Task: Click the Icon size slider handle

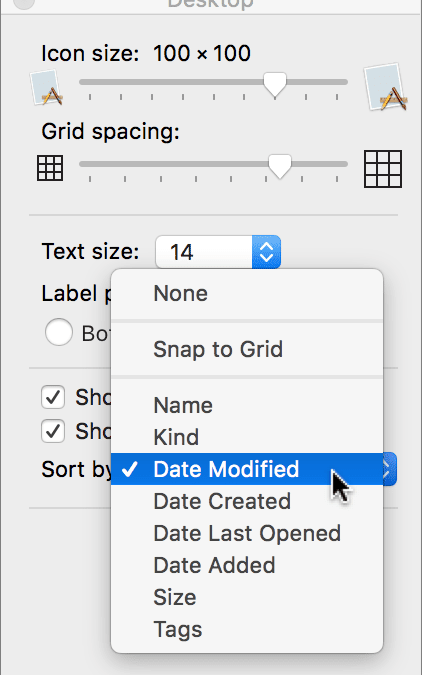Action: click(275, 84)
